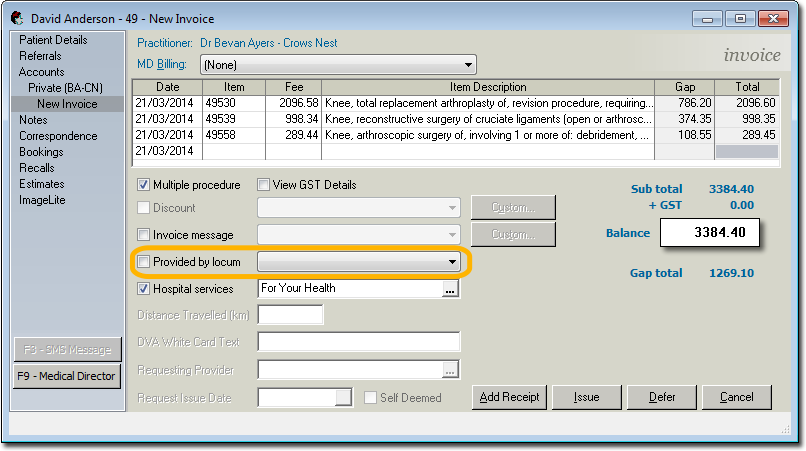The height and width of the screenshot is (451, 806).
Task: Expand the Provided by locum dropdown
Action: 451,262
